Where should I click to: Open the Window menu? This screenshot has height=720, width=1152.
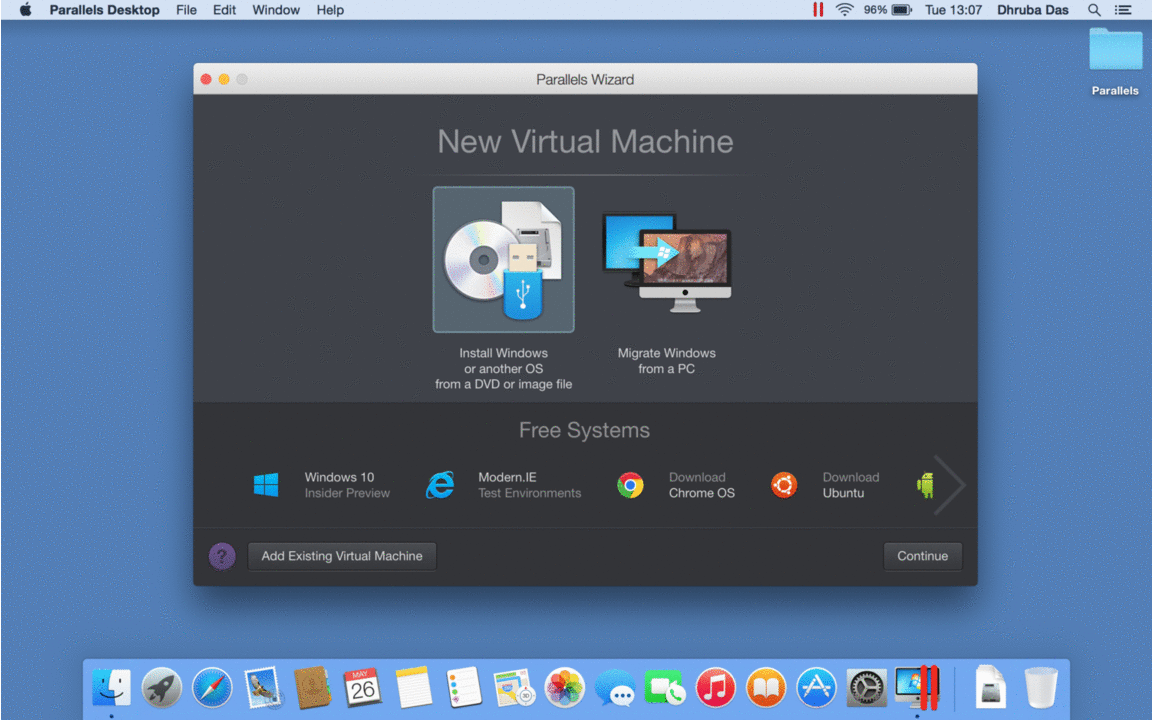tap(276, 10)
